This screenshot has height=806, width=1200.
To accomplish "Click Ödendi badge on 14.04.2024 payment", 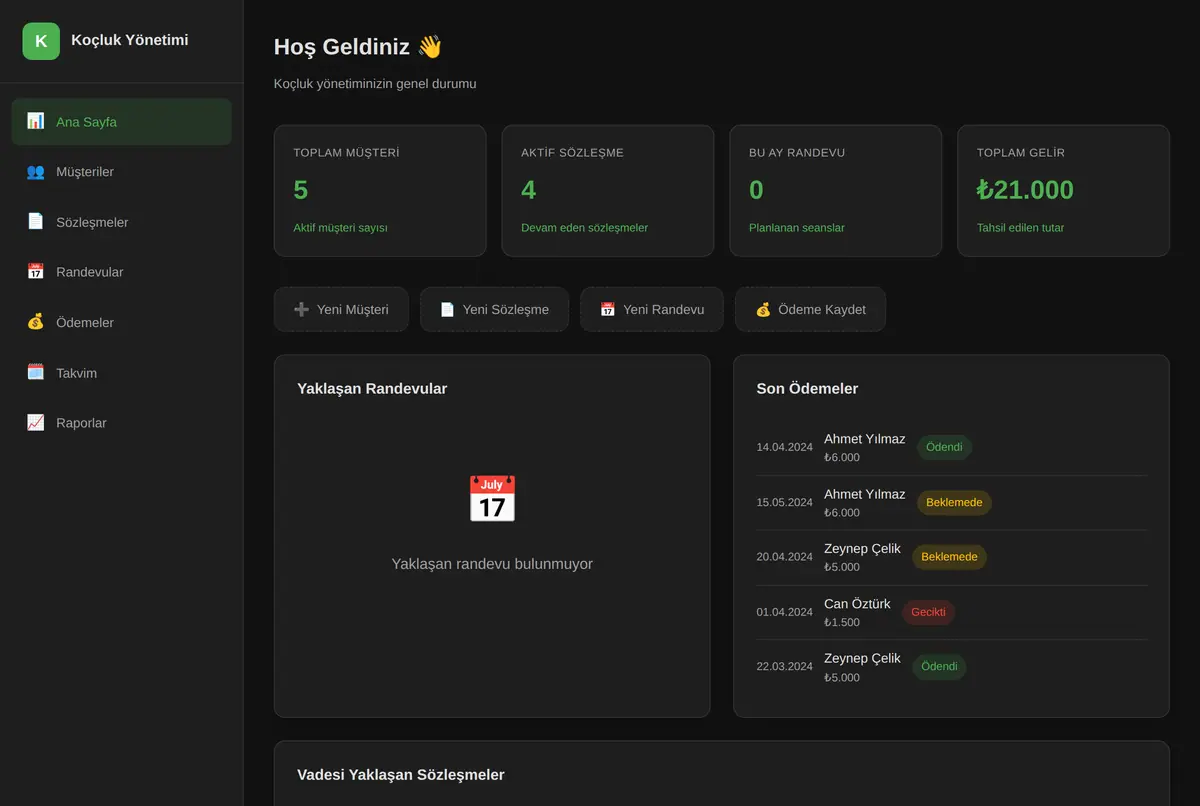I will coord(944,447).
